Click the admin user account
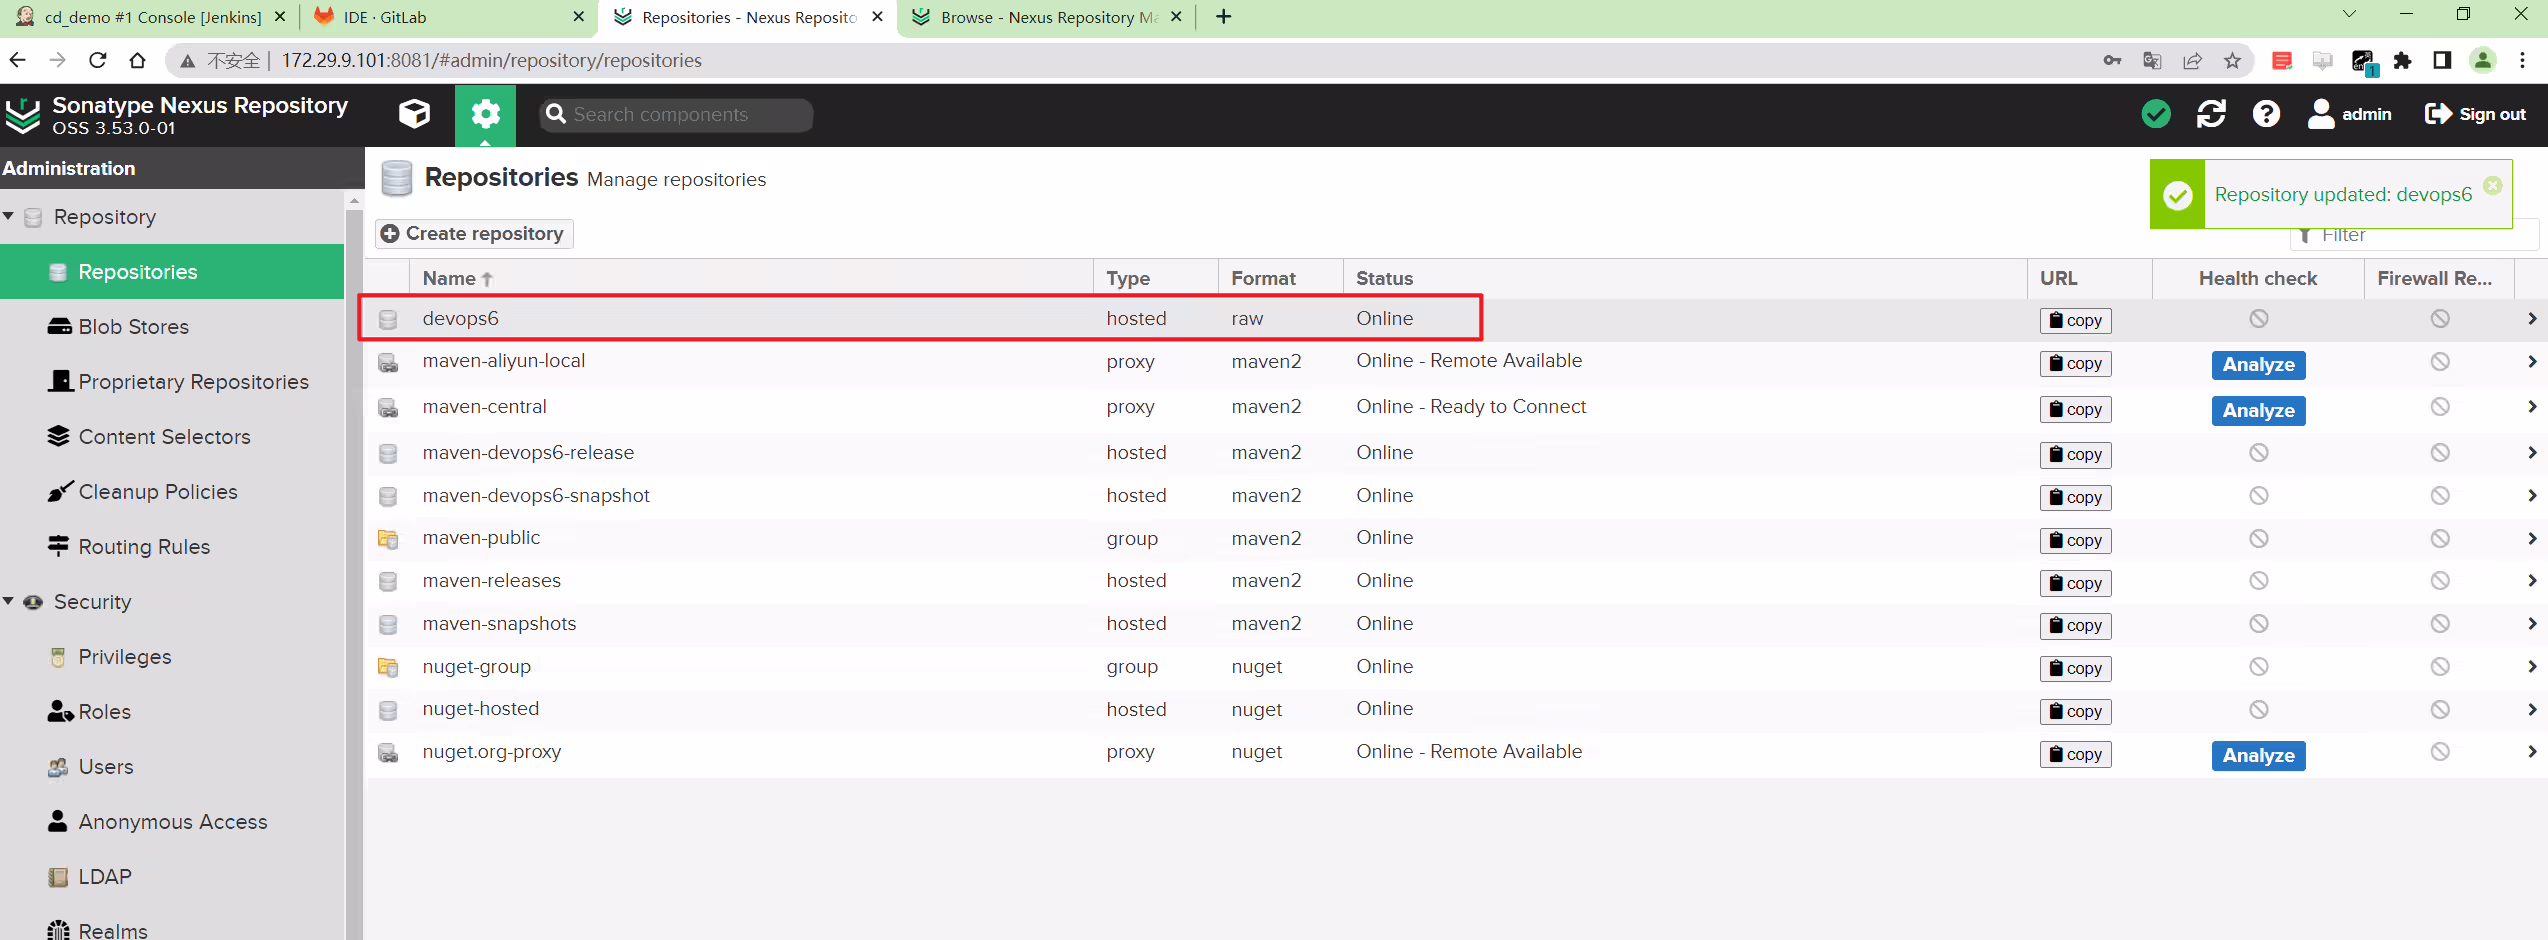 point(2350,114)
